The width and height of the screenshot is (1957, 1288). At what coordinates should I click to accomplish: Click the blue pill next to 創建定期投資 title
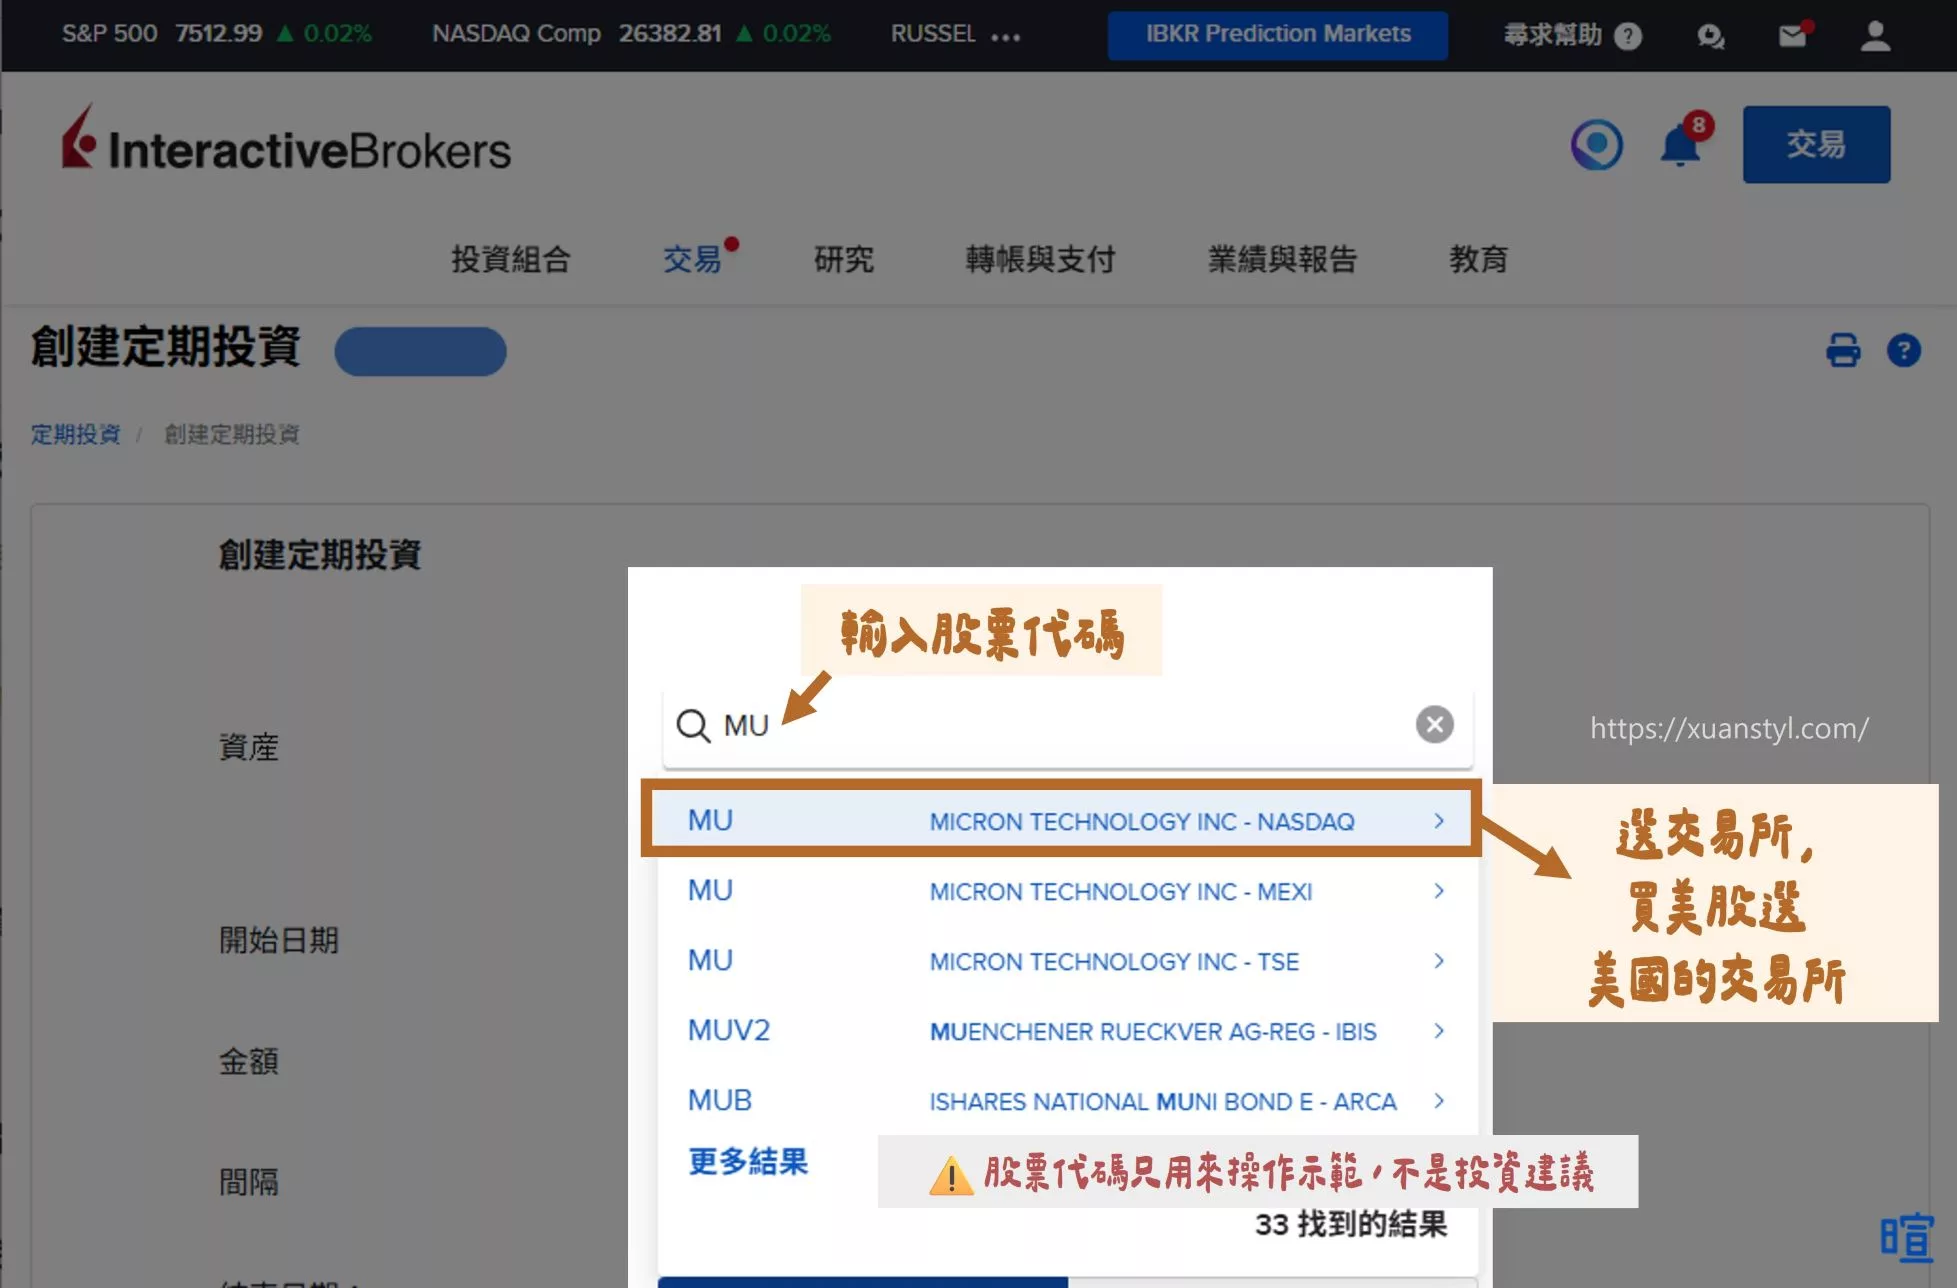(x=420, y=351)
